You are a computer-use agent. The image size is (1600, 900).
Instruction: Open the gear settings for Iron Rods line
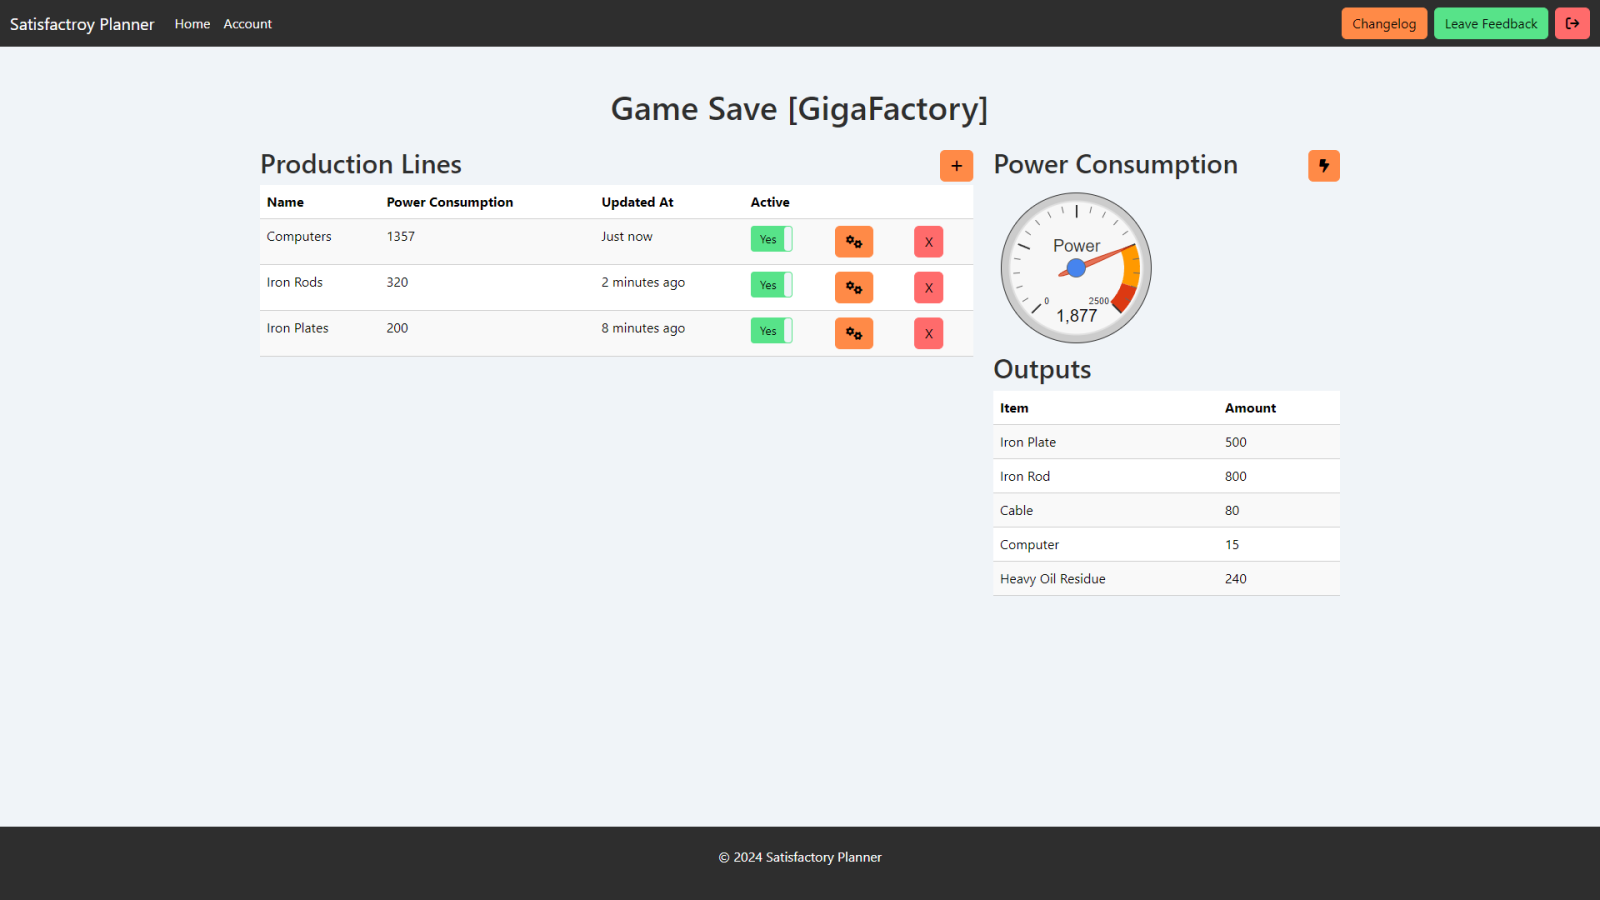(853, 287)
